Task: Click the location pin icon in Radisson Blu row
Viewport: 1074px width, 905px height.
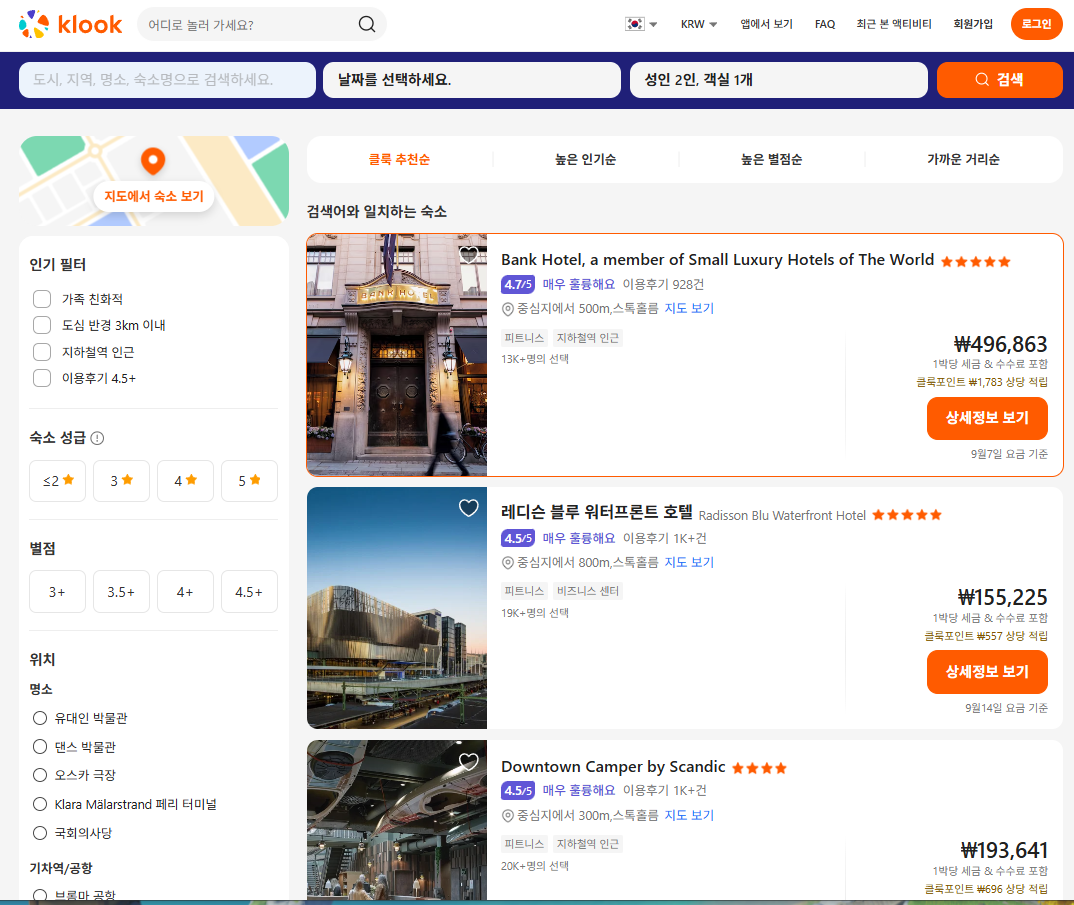Action: coord(508,563)
